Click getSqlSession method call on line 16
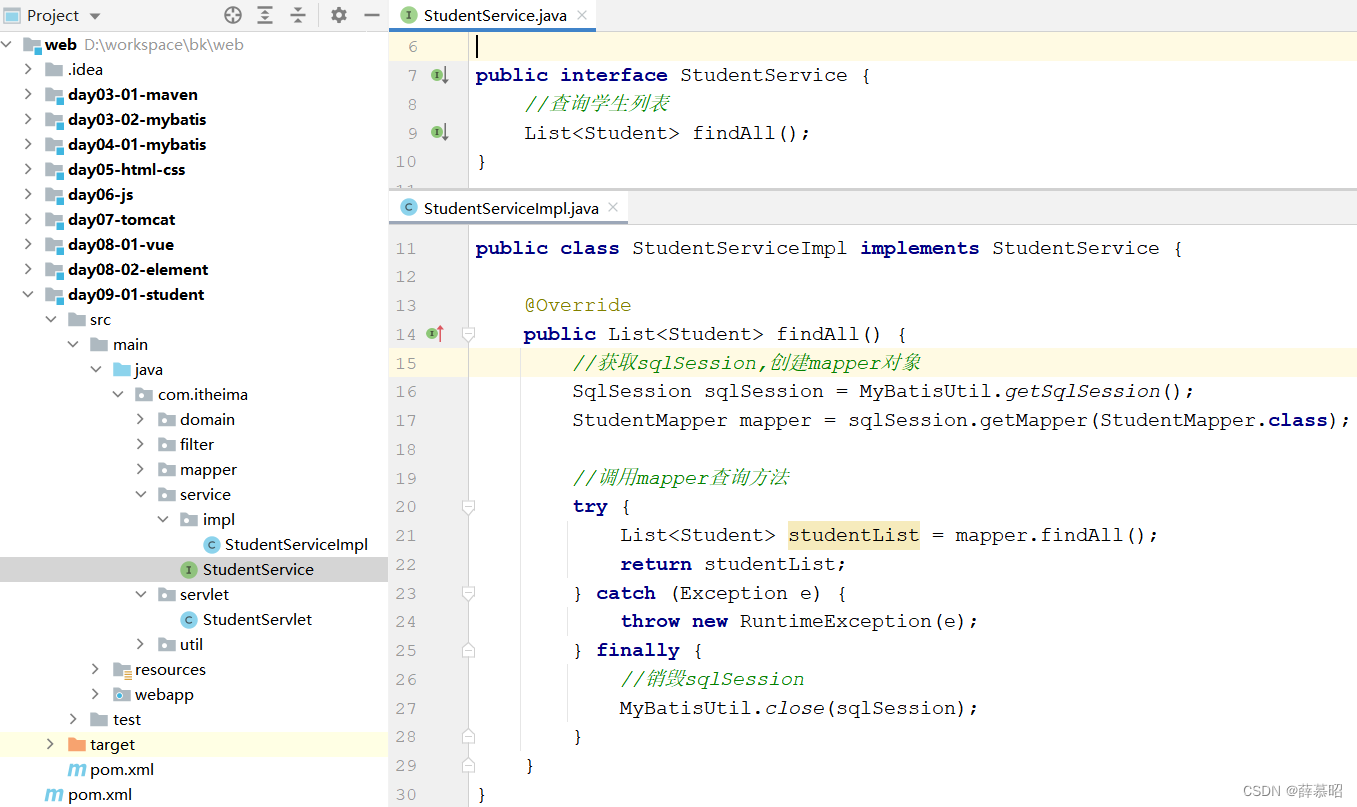This screenshot has height=807, width=1357. pyautogui.click(x=1084, y=391)
